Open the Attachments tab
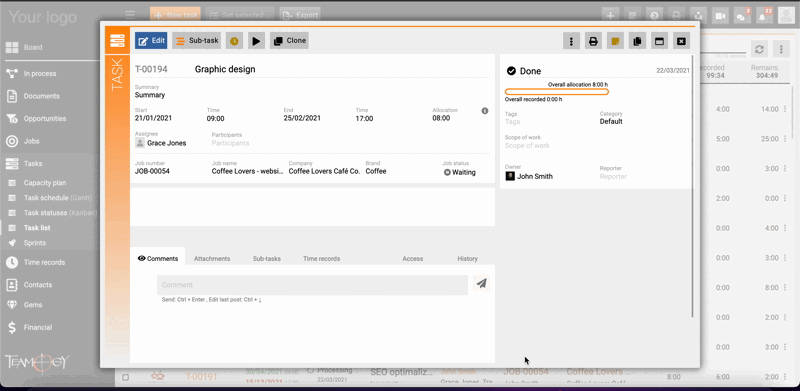 pos(212,259)
